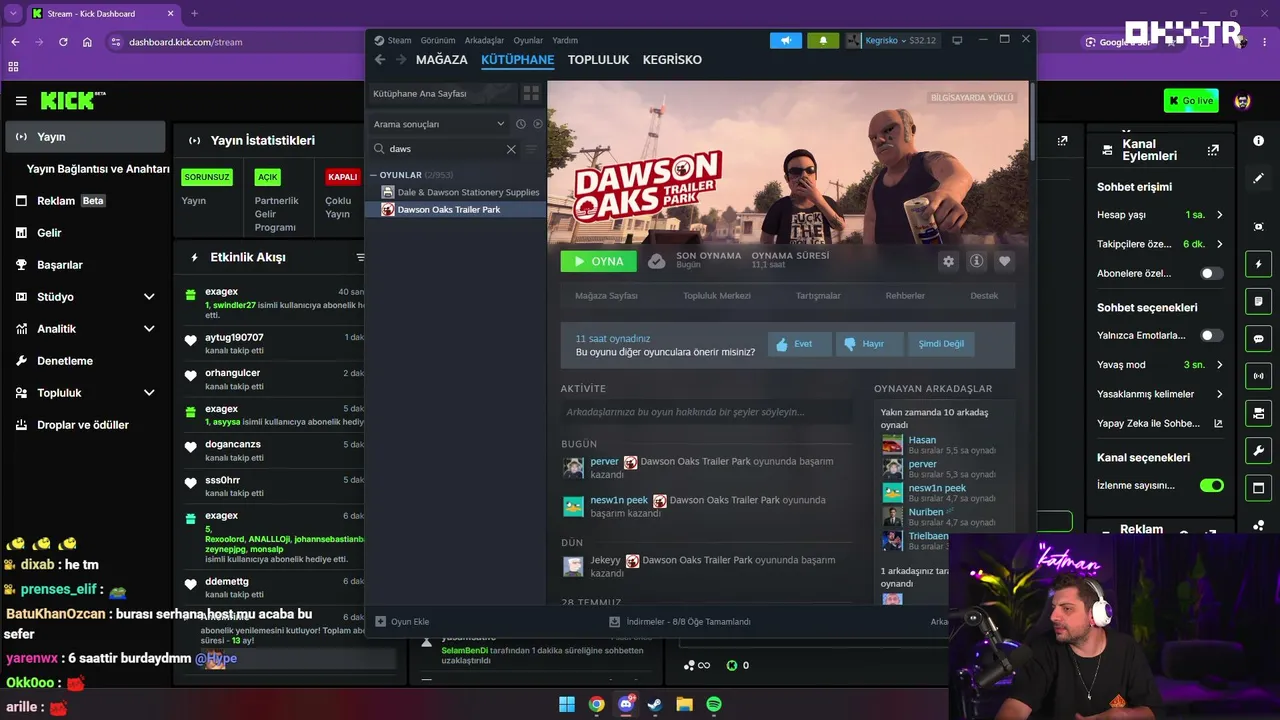Open the Steam TOPLULUK tab

598,60
